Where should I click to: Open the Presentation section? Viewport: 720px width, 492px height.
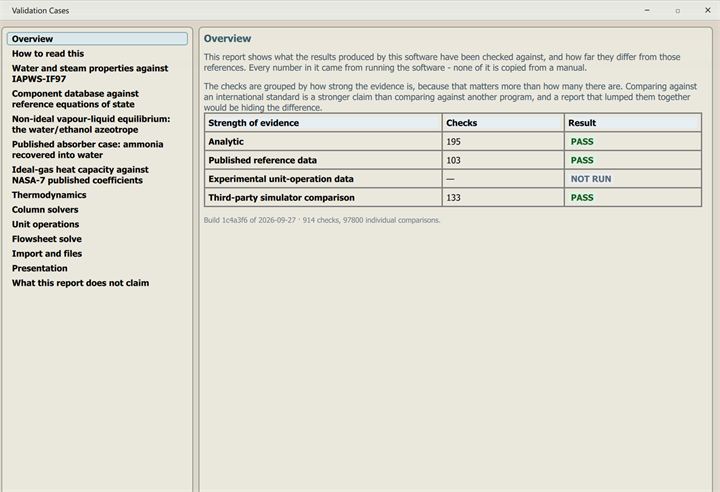click(39, 268)
